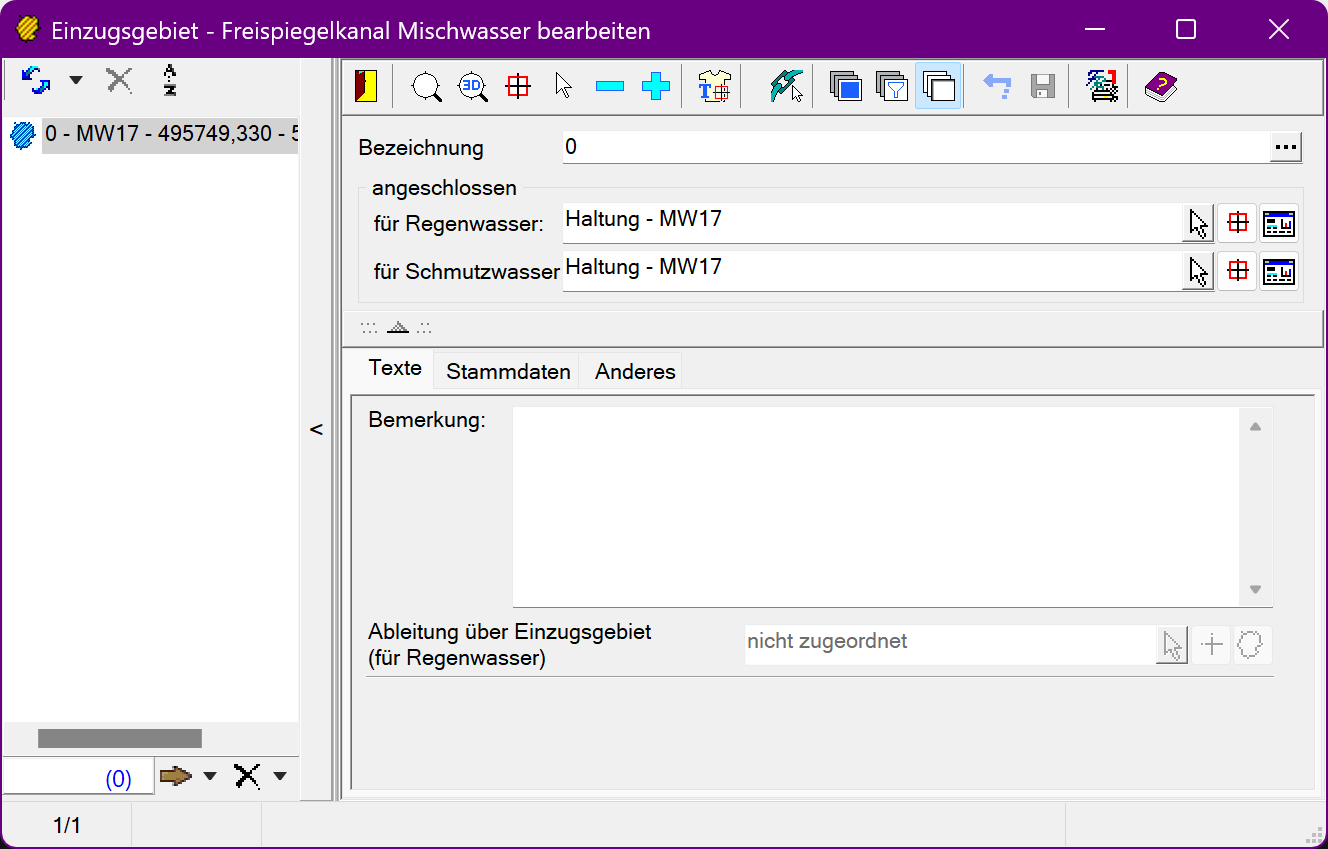Open dropdown arrow next to refresh icon

click(x=76, y=80)
